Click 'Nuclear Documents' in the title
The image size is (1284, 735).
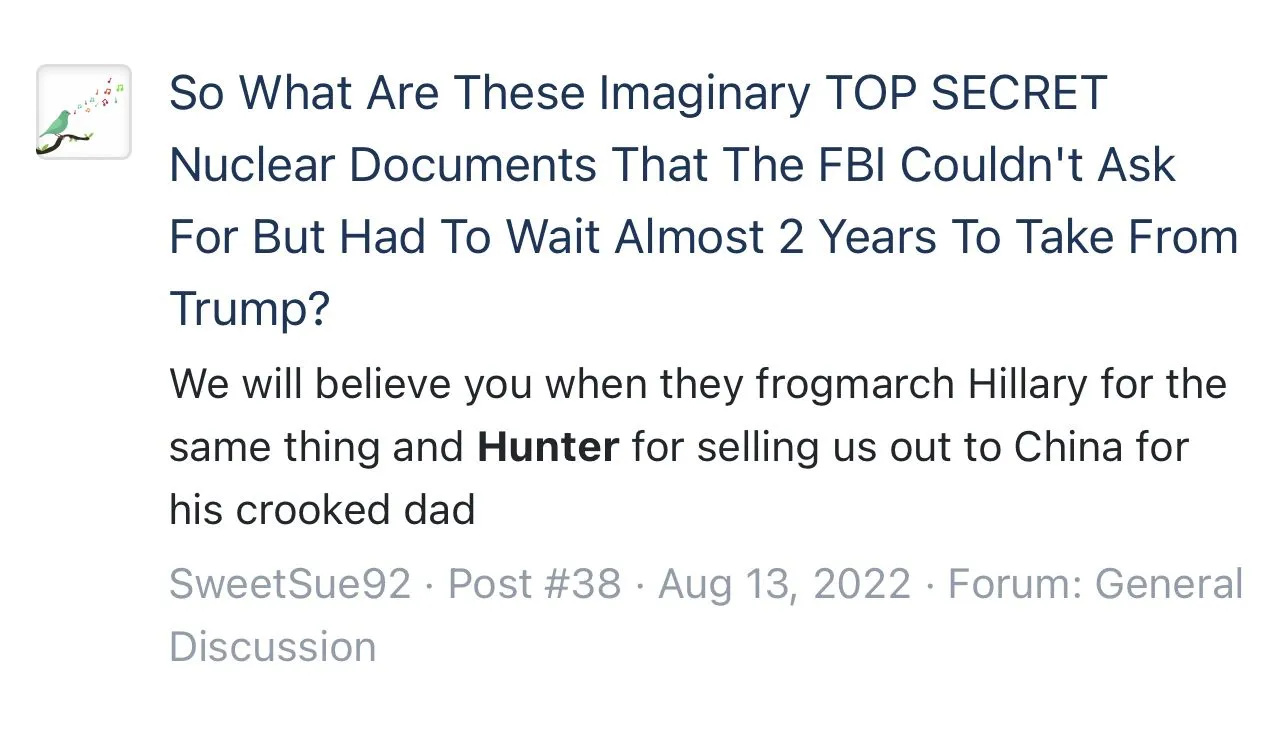[x=385, y=165]
